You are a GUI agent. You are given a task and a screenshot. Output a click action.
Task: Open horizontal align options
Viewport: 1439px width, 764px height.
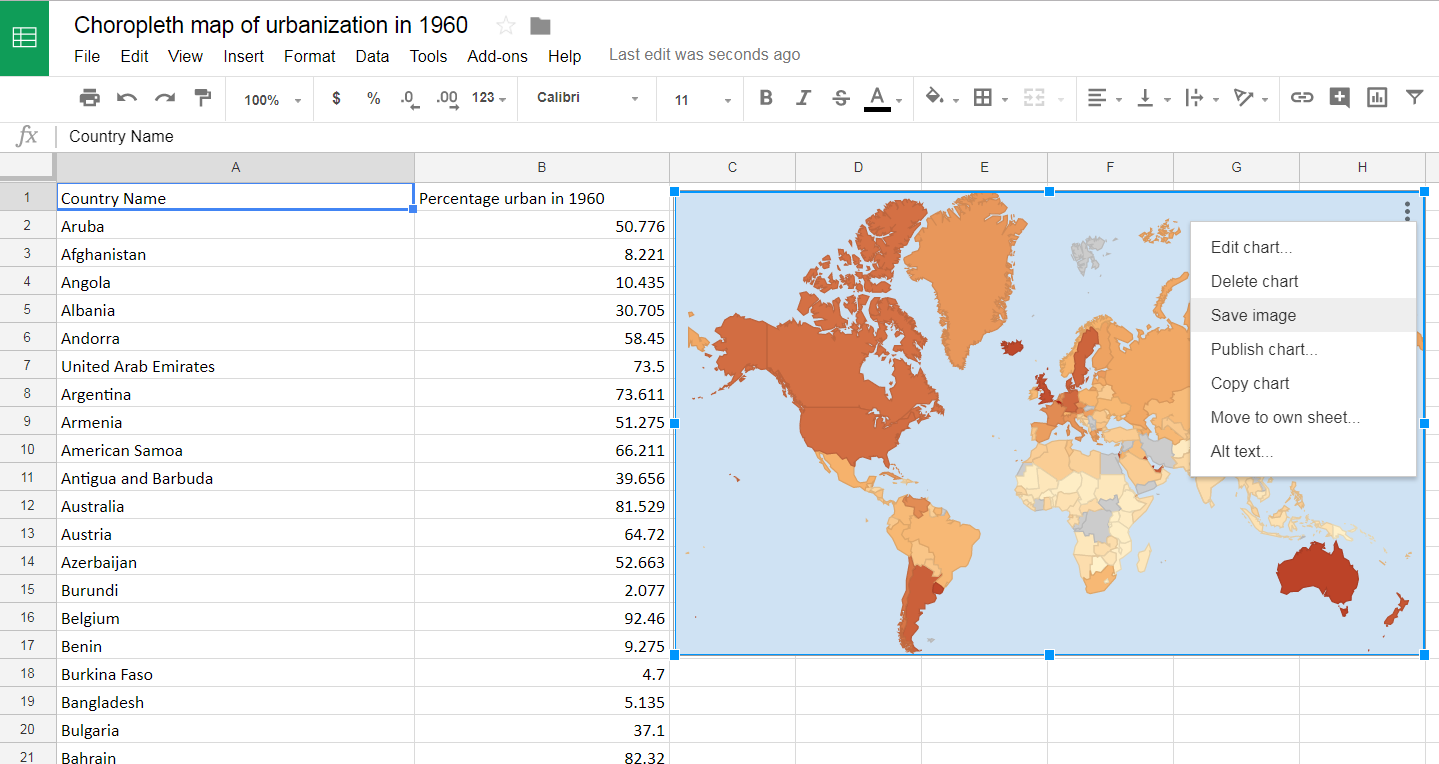point(1097,98)
